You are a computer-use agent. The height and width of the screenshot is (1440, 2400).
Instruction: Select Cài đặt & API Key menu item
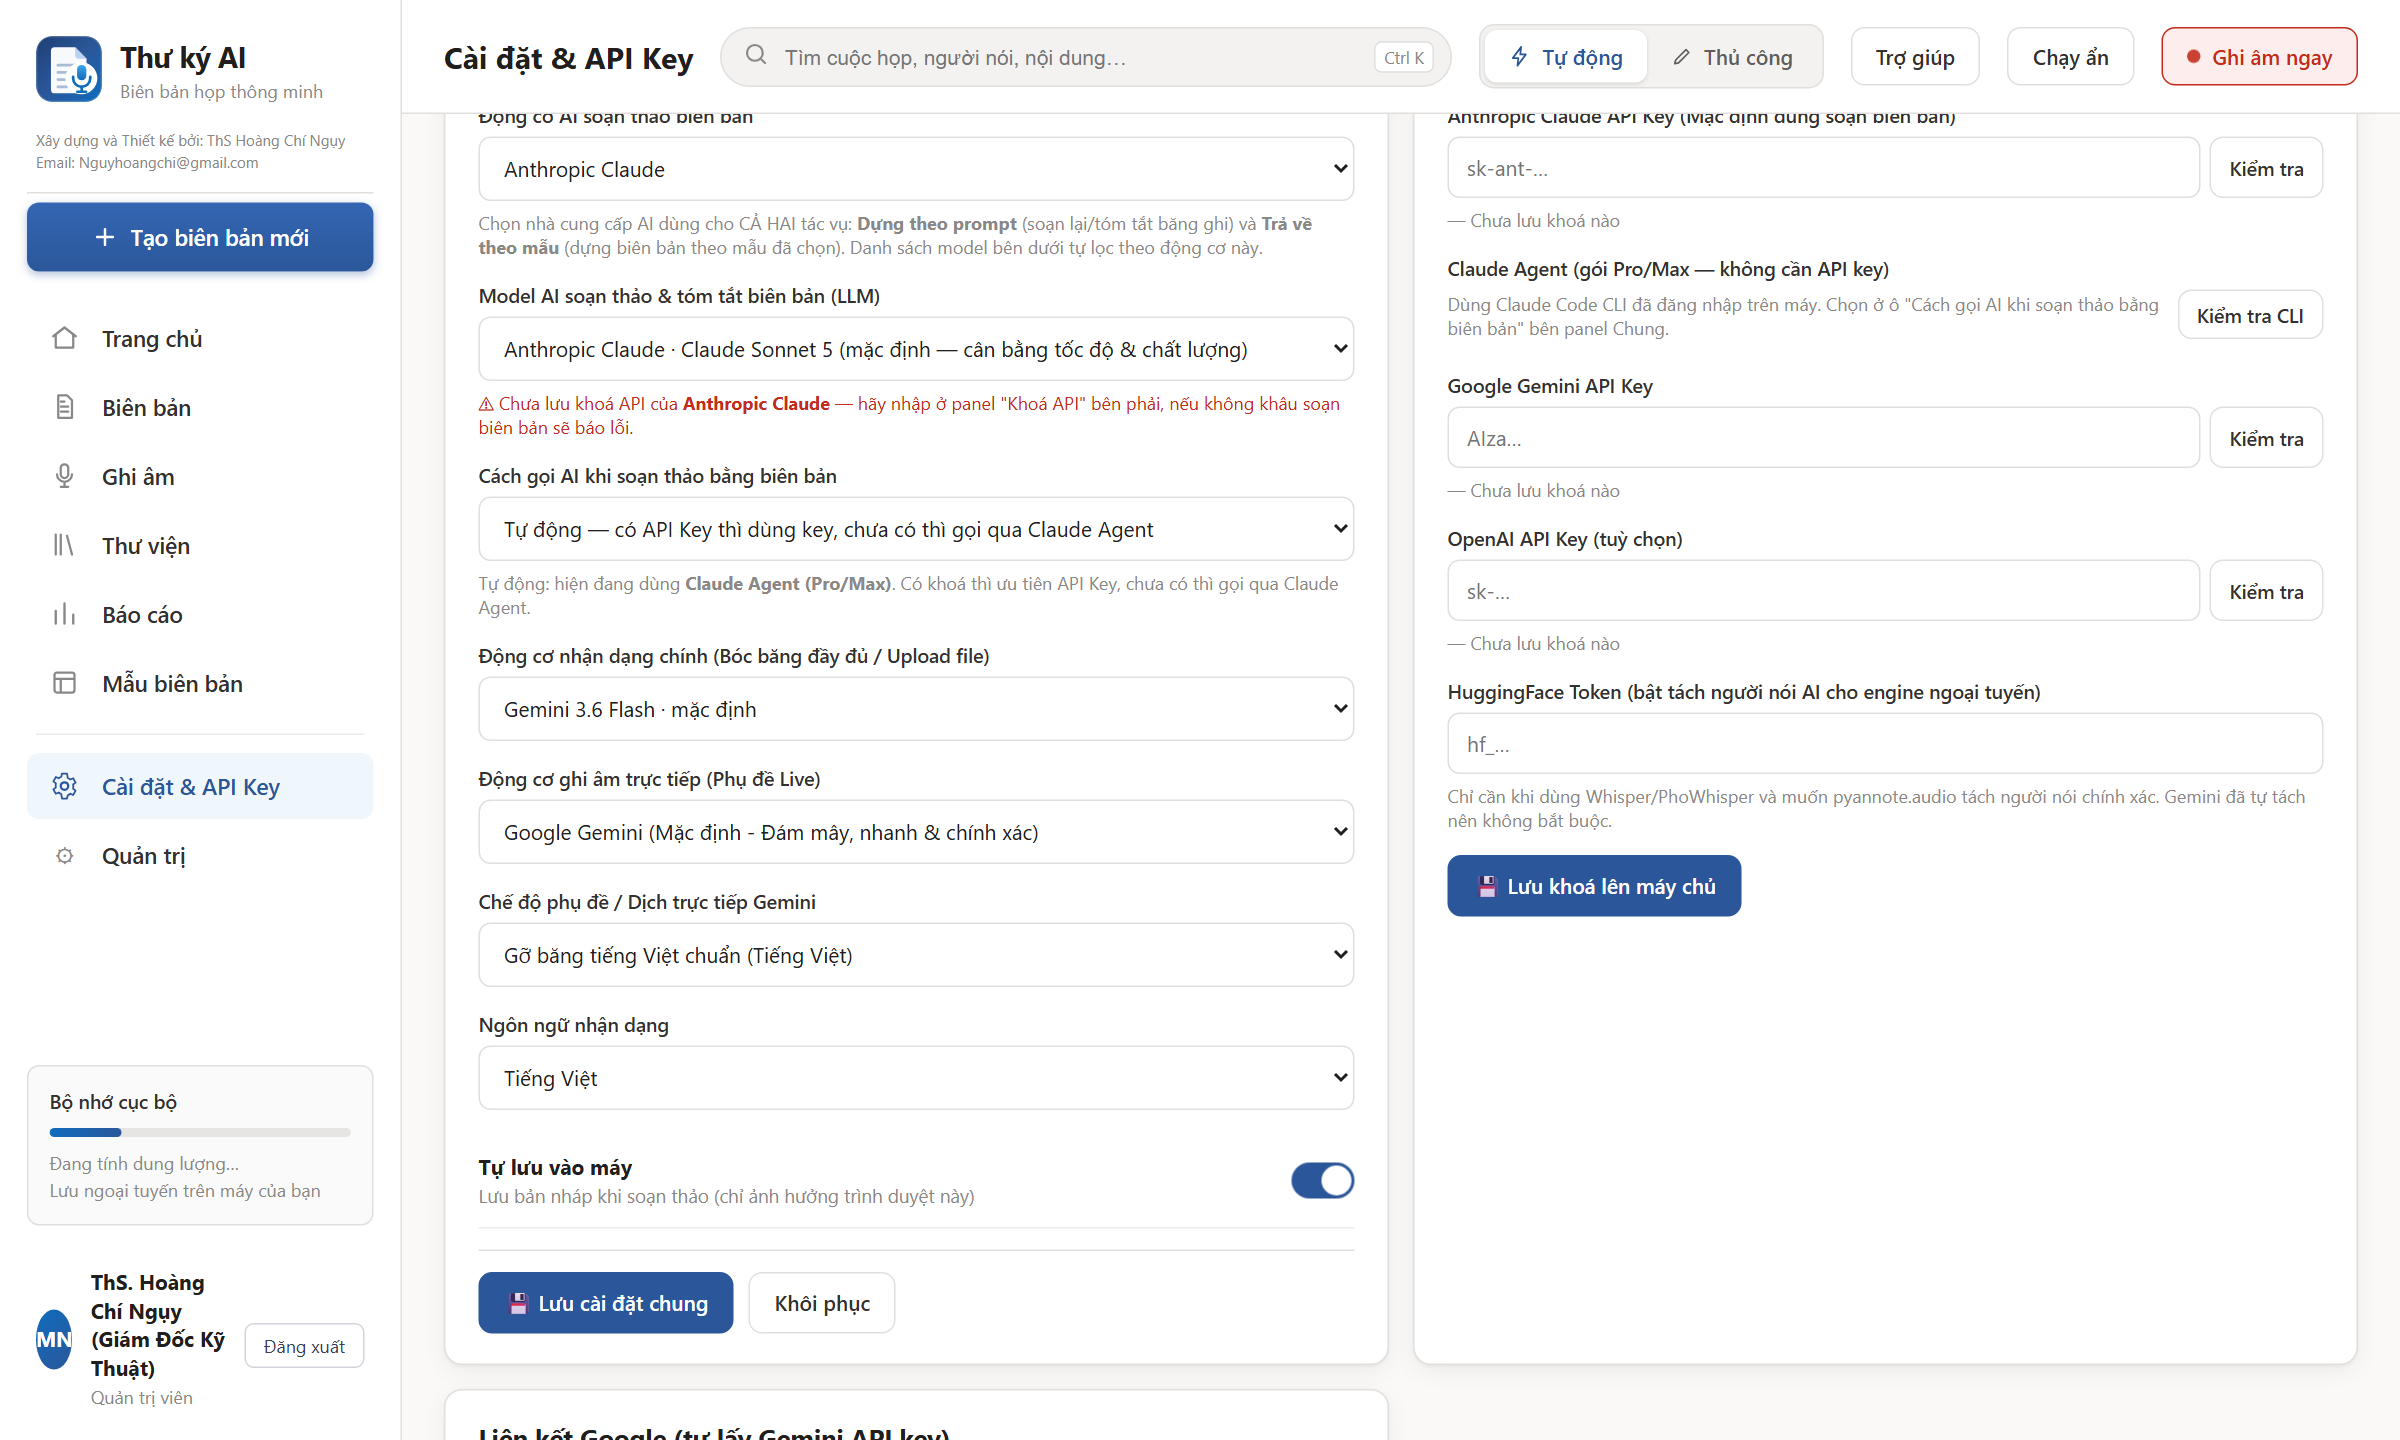[200, 786]
